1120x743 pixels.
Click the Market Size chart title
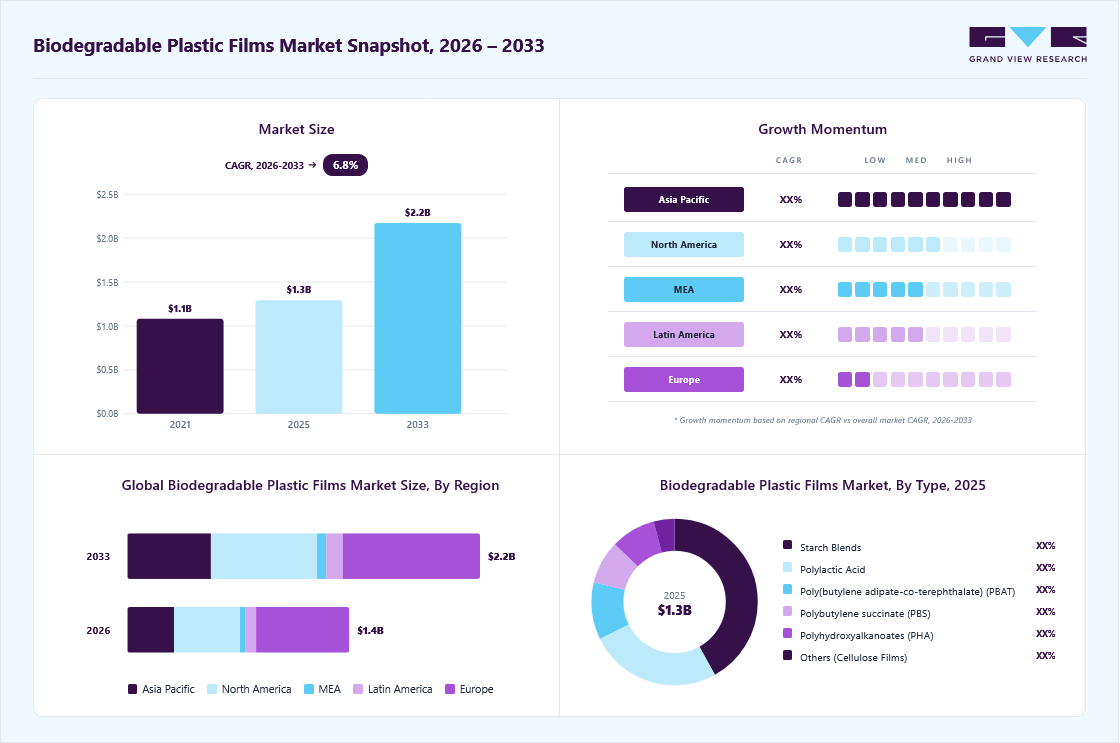click(x=296, y=129)
